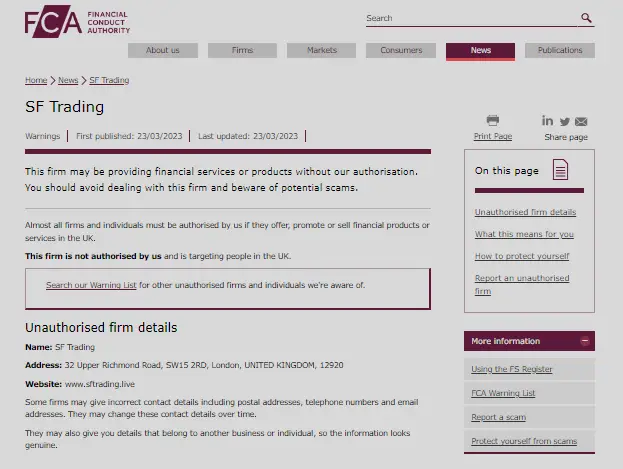
Task: Open the About us menu
Action: tap(163, 50)
